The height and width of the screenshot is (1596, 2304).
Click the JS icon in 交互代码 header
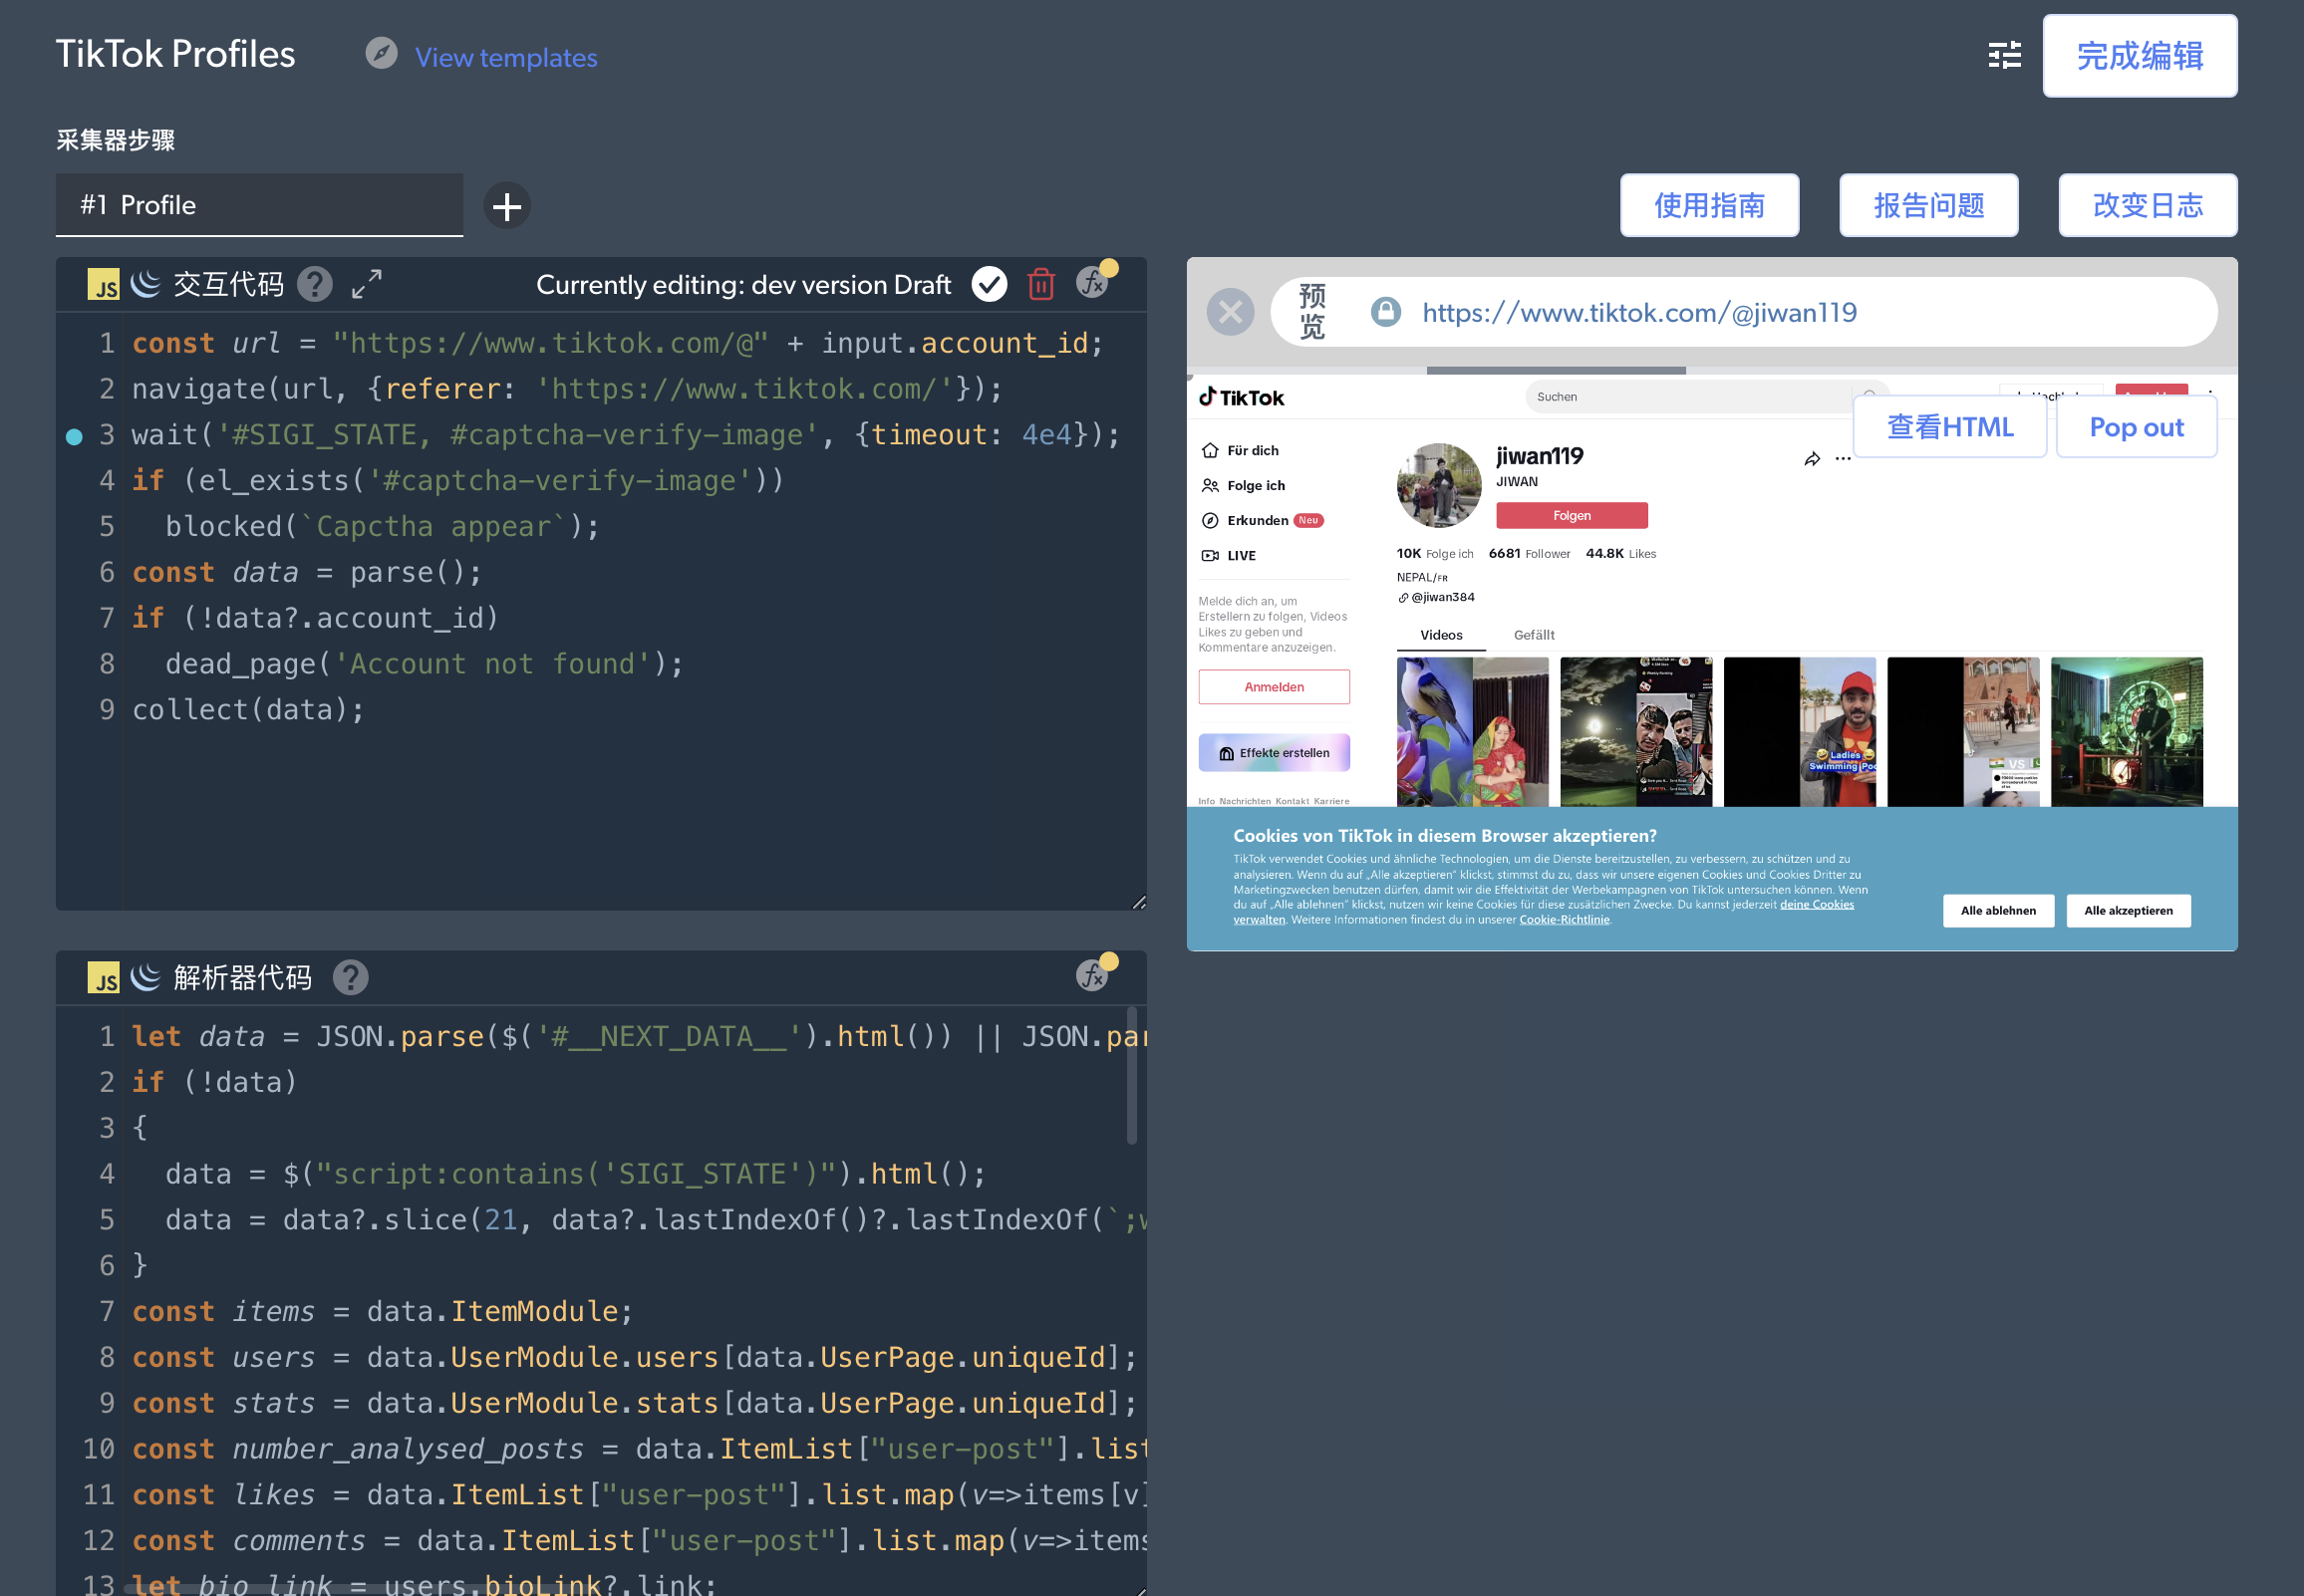click(x=103, y=285)
